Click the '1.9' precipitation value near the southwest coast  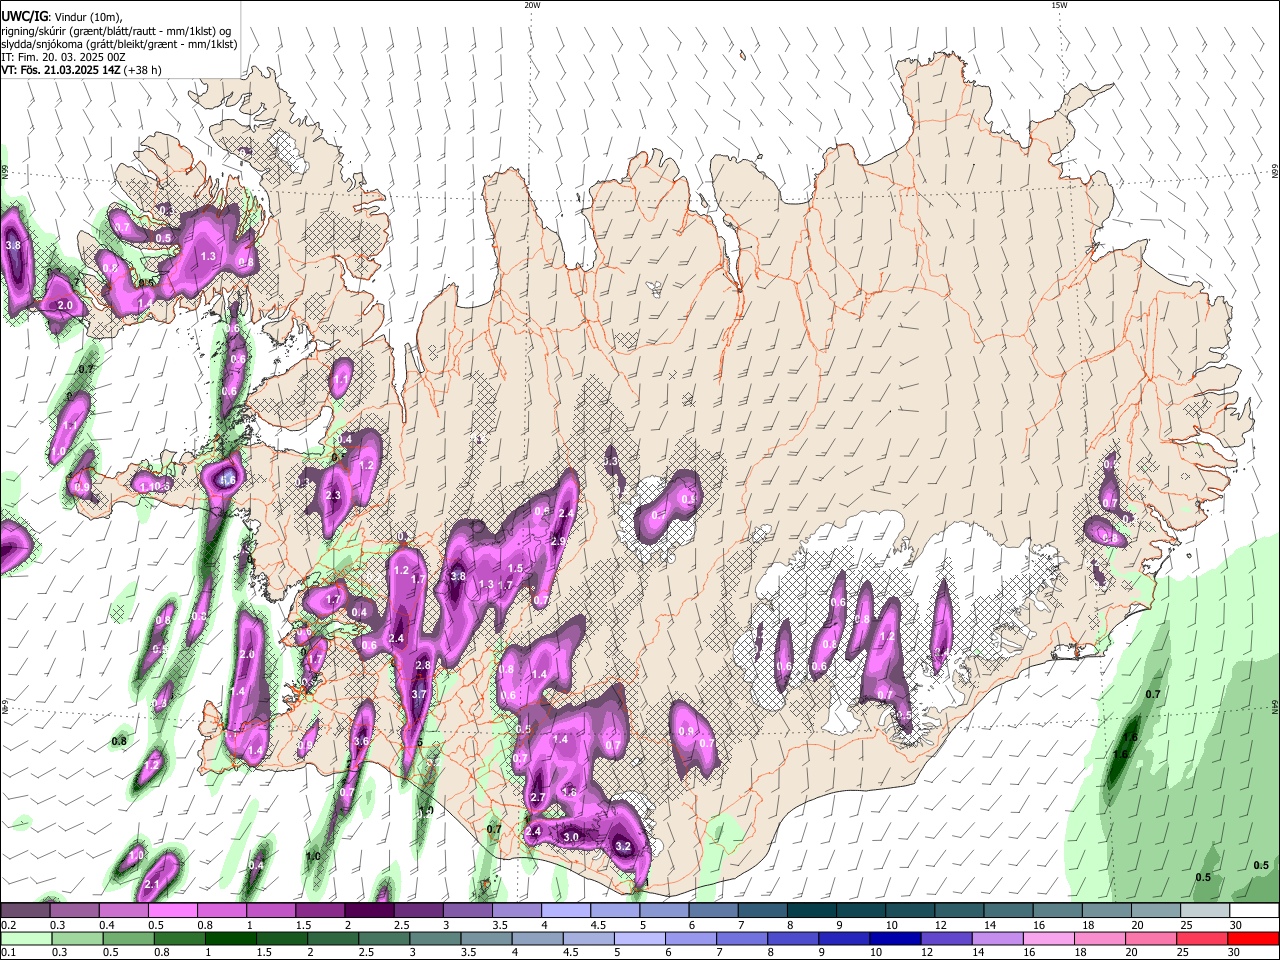pos(426,812)
